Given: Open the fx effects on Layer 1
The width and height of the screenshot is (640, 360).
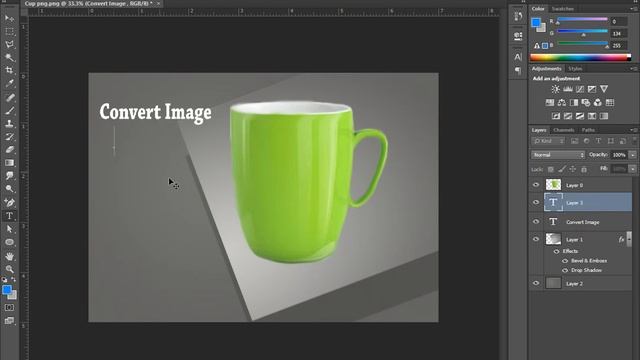Looking at the screenshot, I should [x=621, y=240].
